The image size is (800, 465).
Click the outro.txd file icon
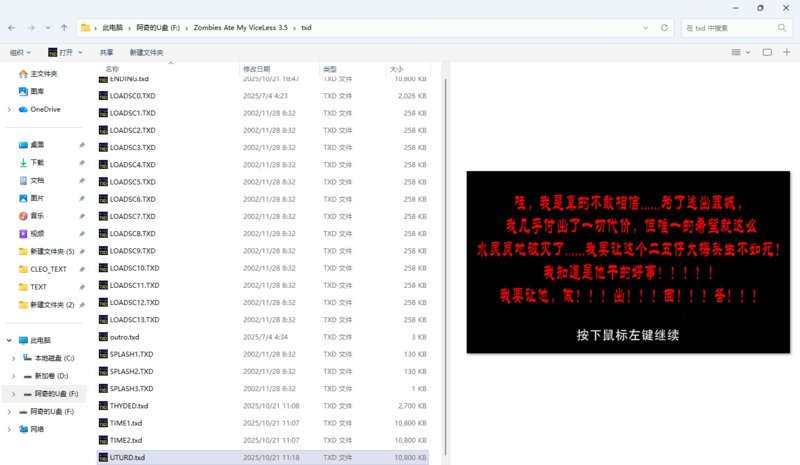(103, 337)
